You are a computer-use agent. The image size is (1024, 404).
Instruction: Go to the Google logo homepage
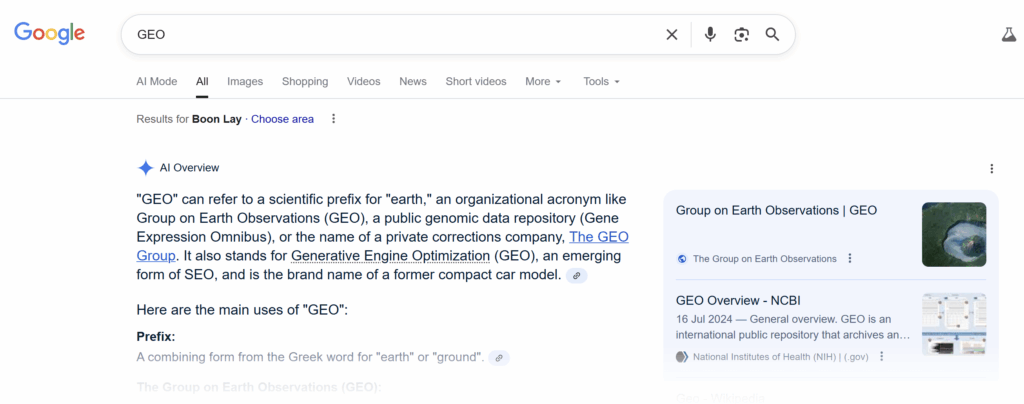point(50,33)
